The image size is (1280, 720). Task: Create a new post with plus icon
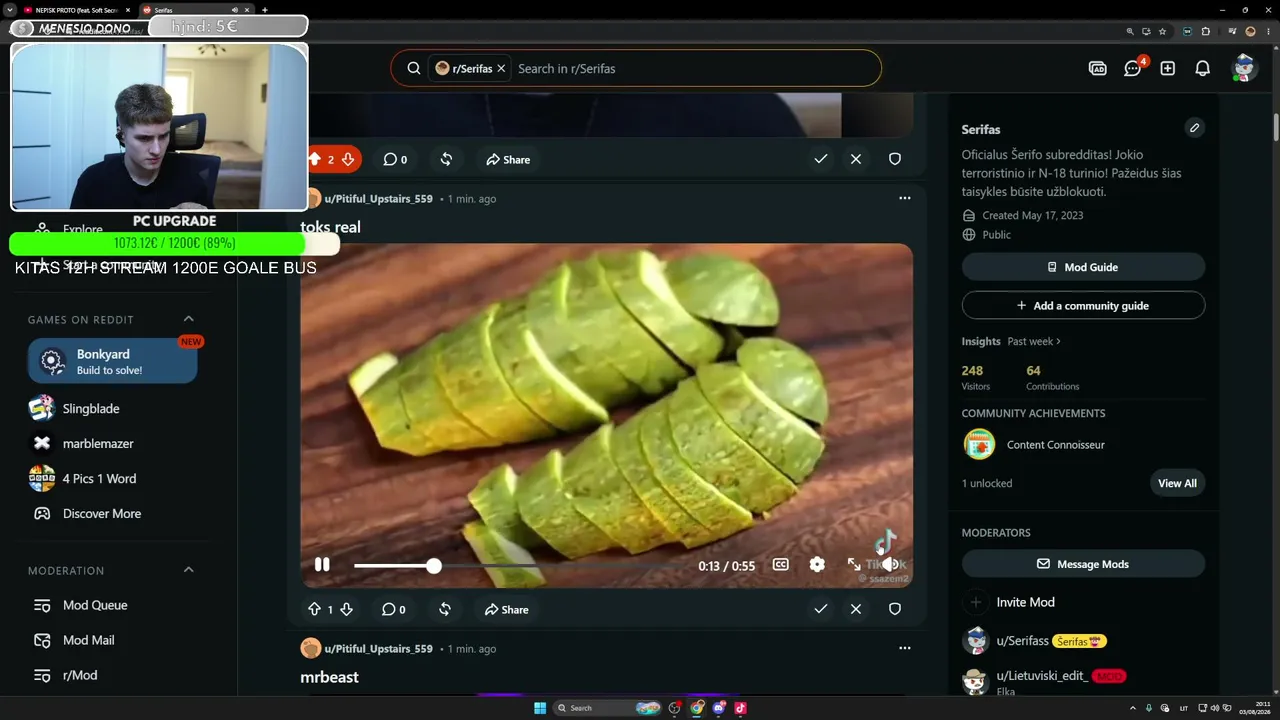tap(1167, 68)
